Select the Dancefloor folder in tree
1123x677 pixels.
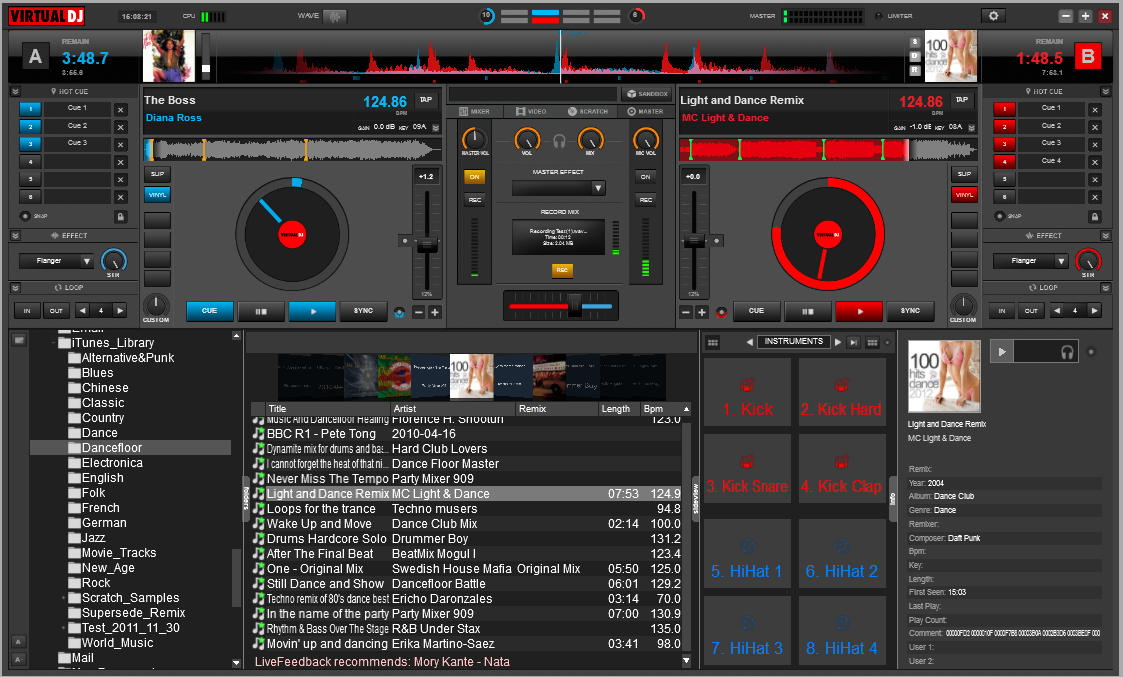[130, 448]
